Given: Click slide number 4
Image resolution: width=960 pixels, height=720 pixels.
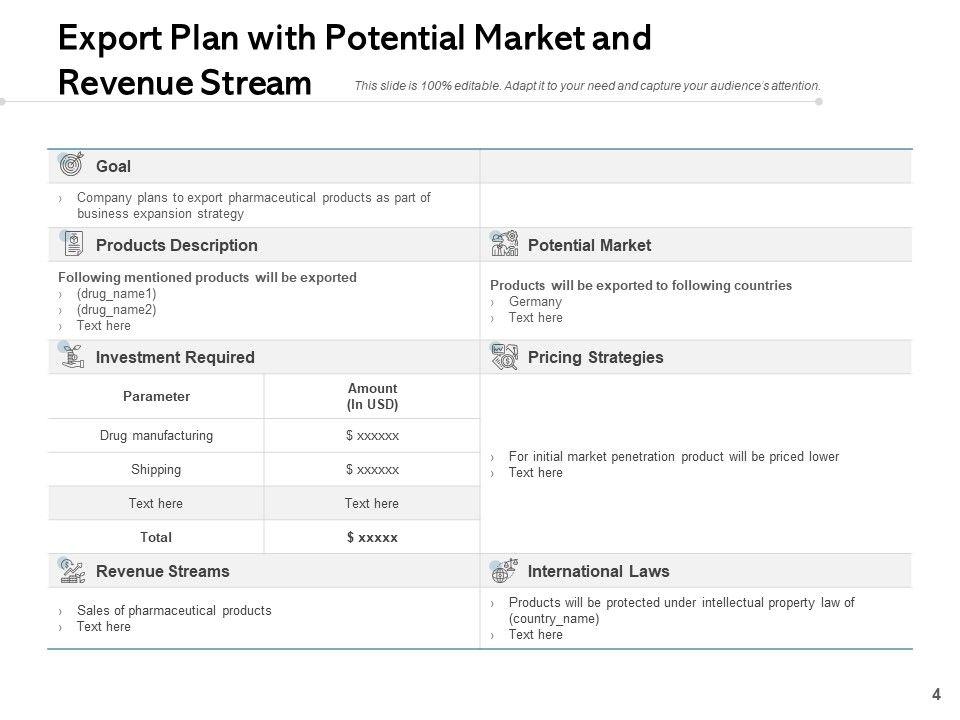Looking at the screenshot, I should coord(936,694).
